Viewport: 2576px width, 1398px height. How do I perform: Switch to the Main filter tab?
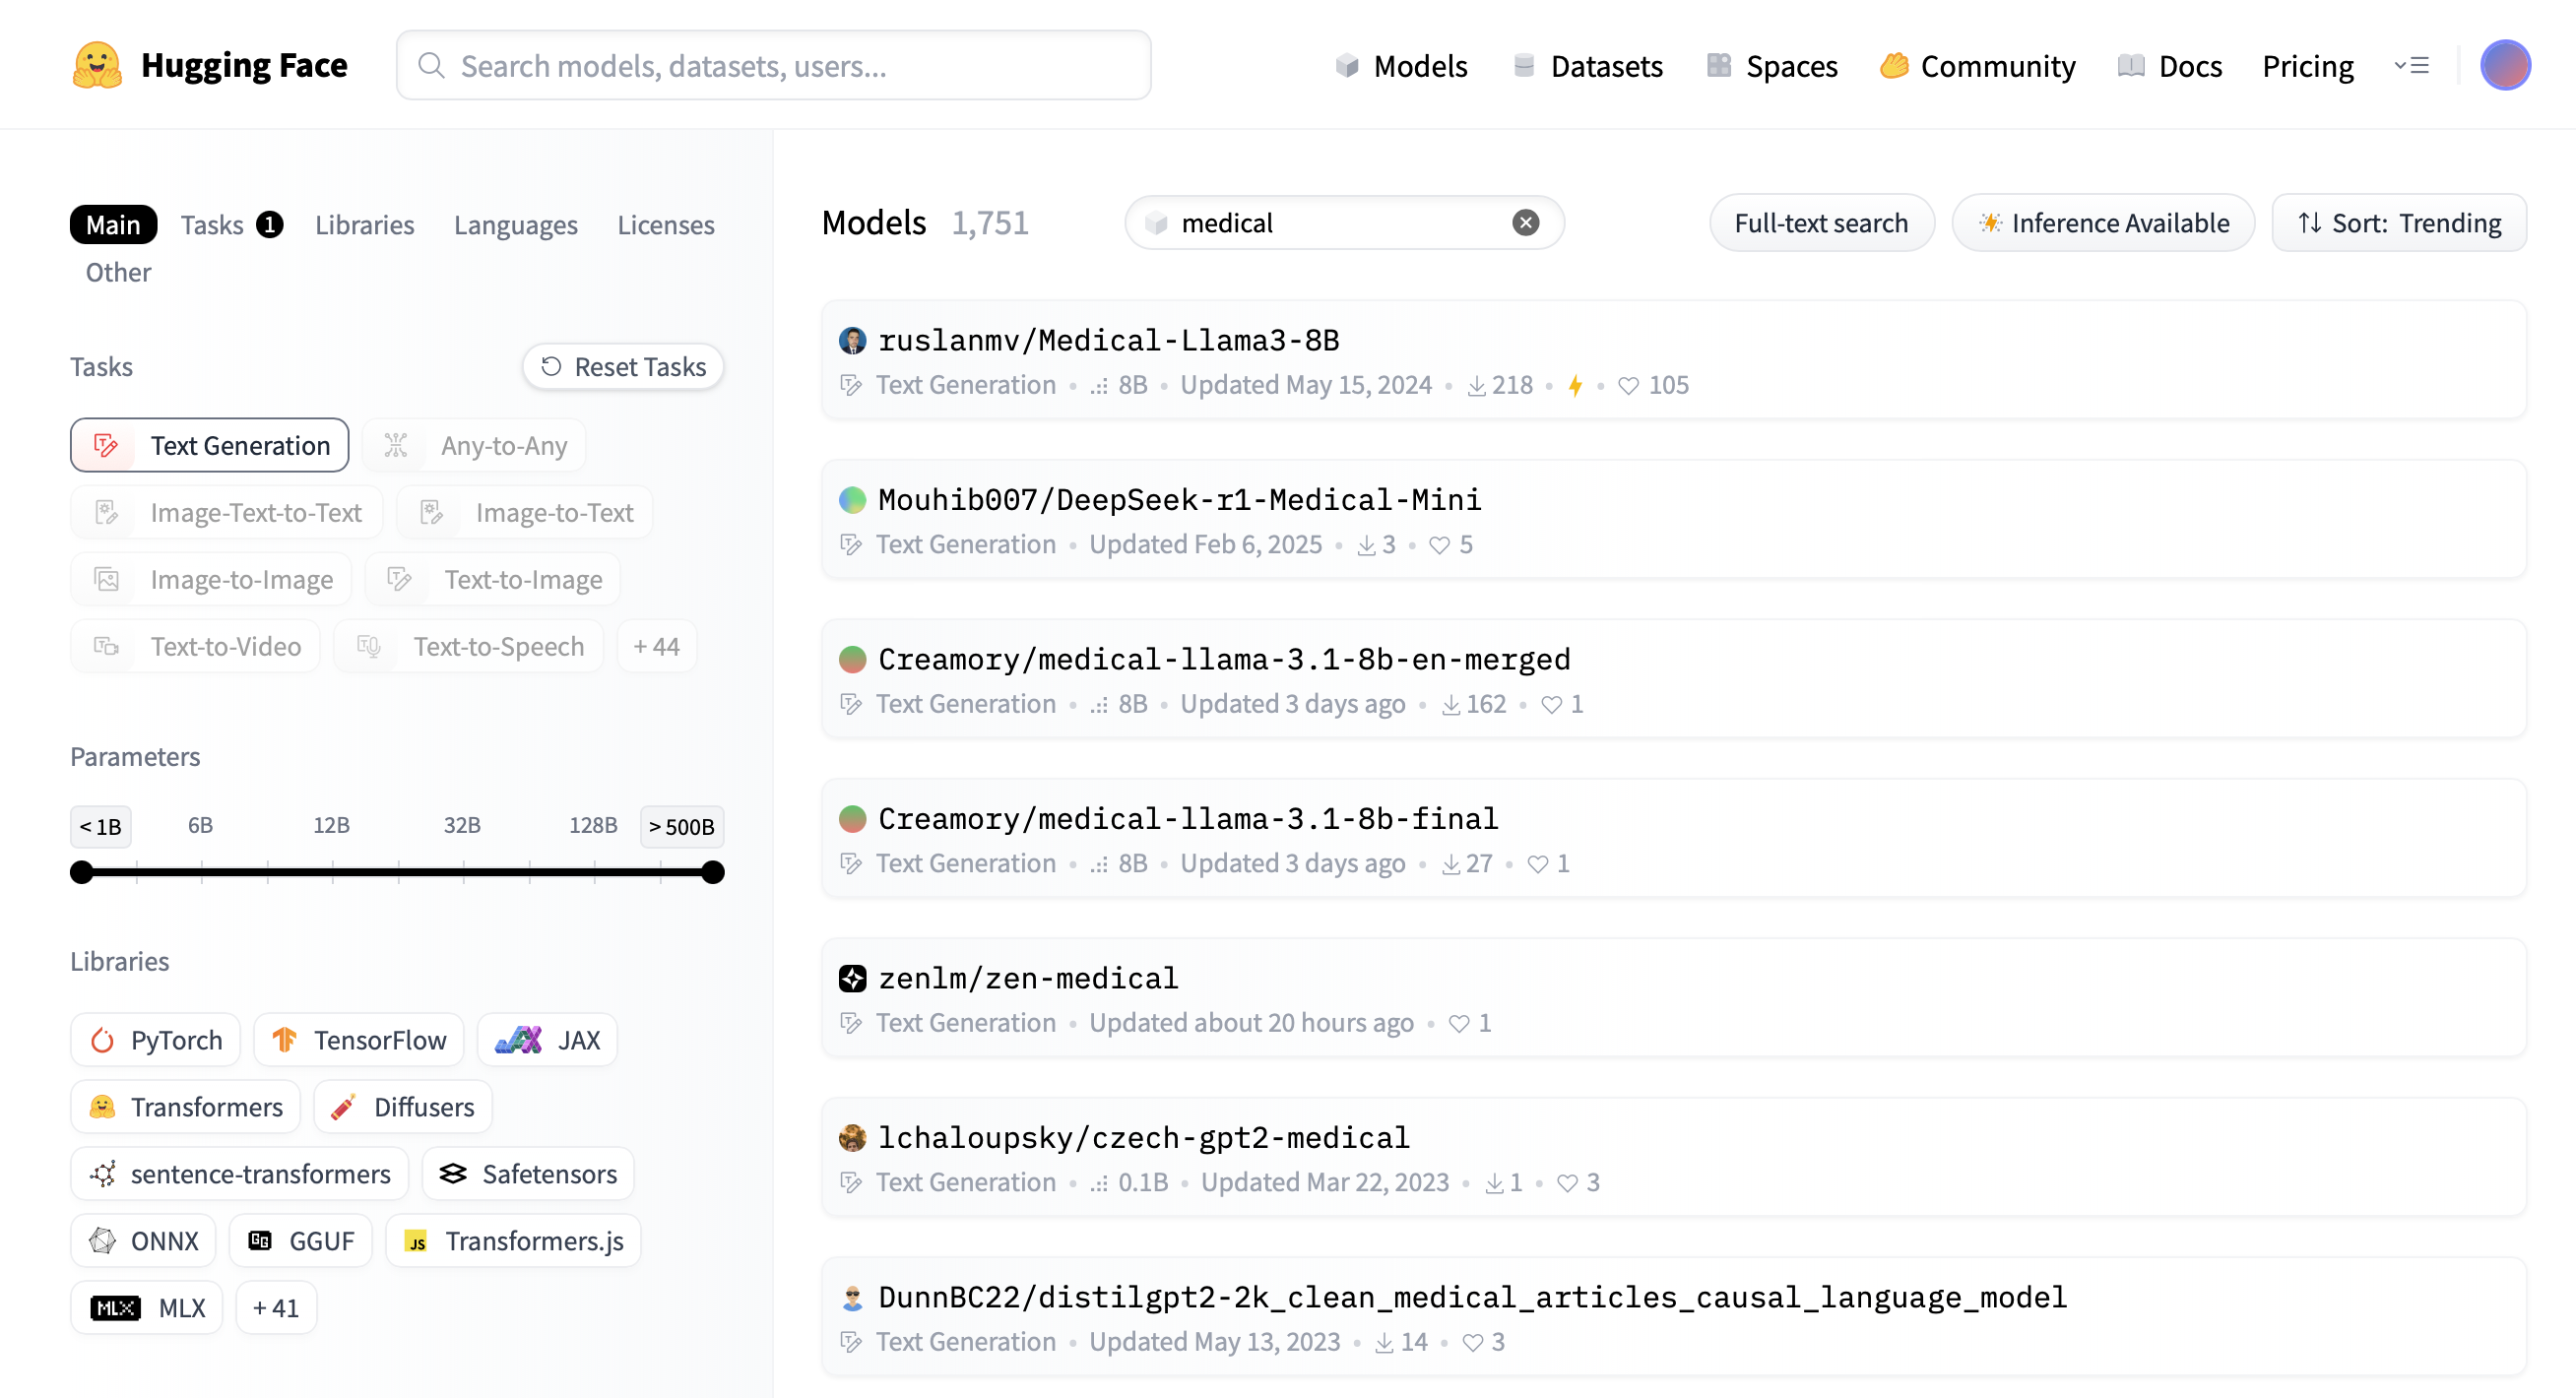coord(113,224)
